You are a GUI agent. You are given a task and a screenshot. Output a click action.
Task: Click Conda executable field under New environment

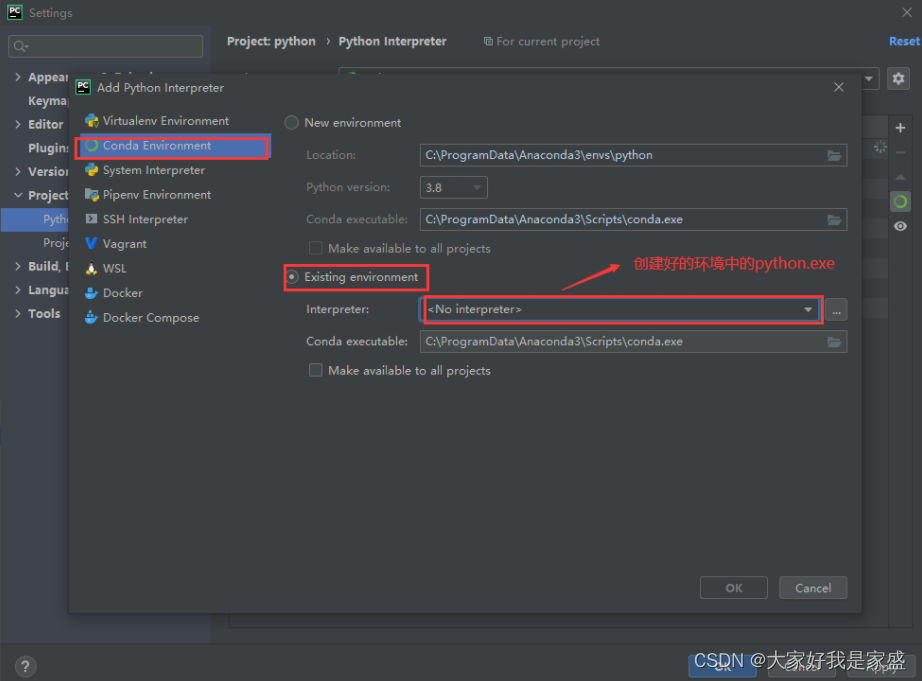pos(633,219)
